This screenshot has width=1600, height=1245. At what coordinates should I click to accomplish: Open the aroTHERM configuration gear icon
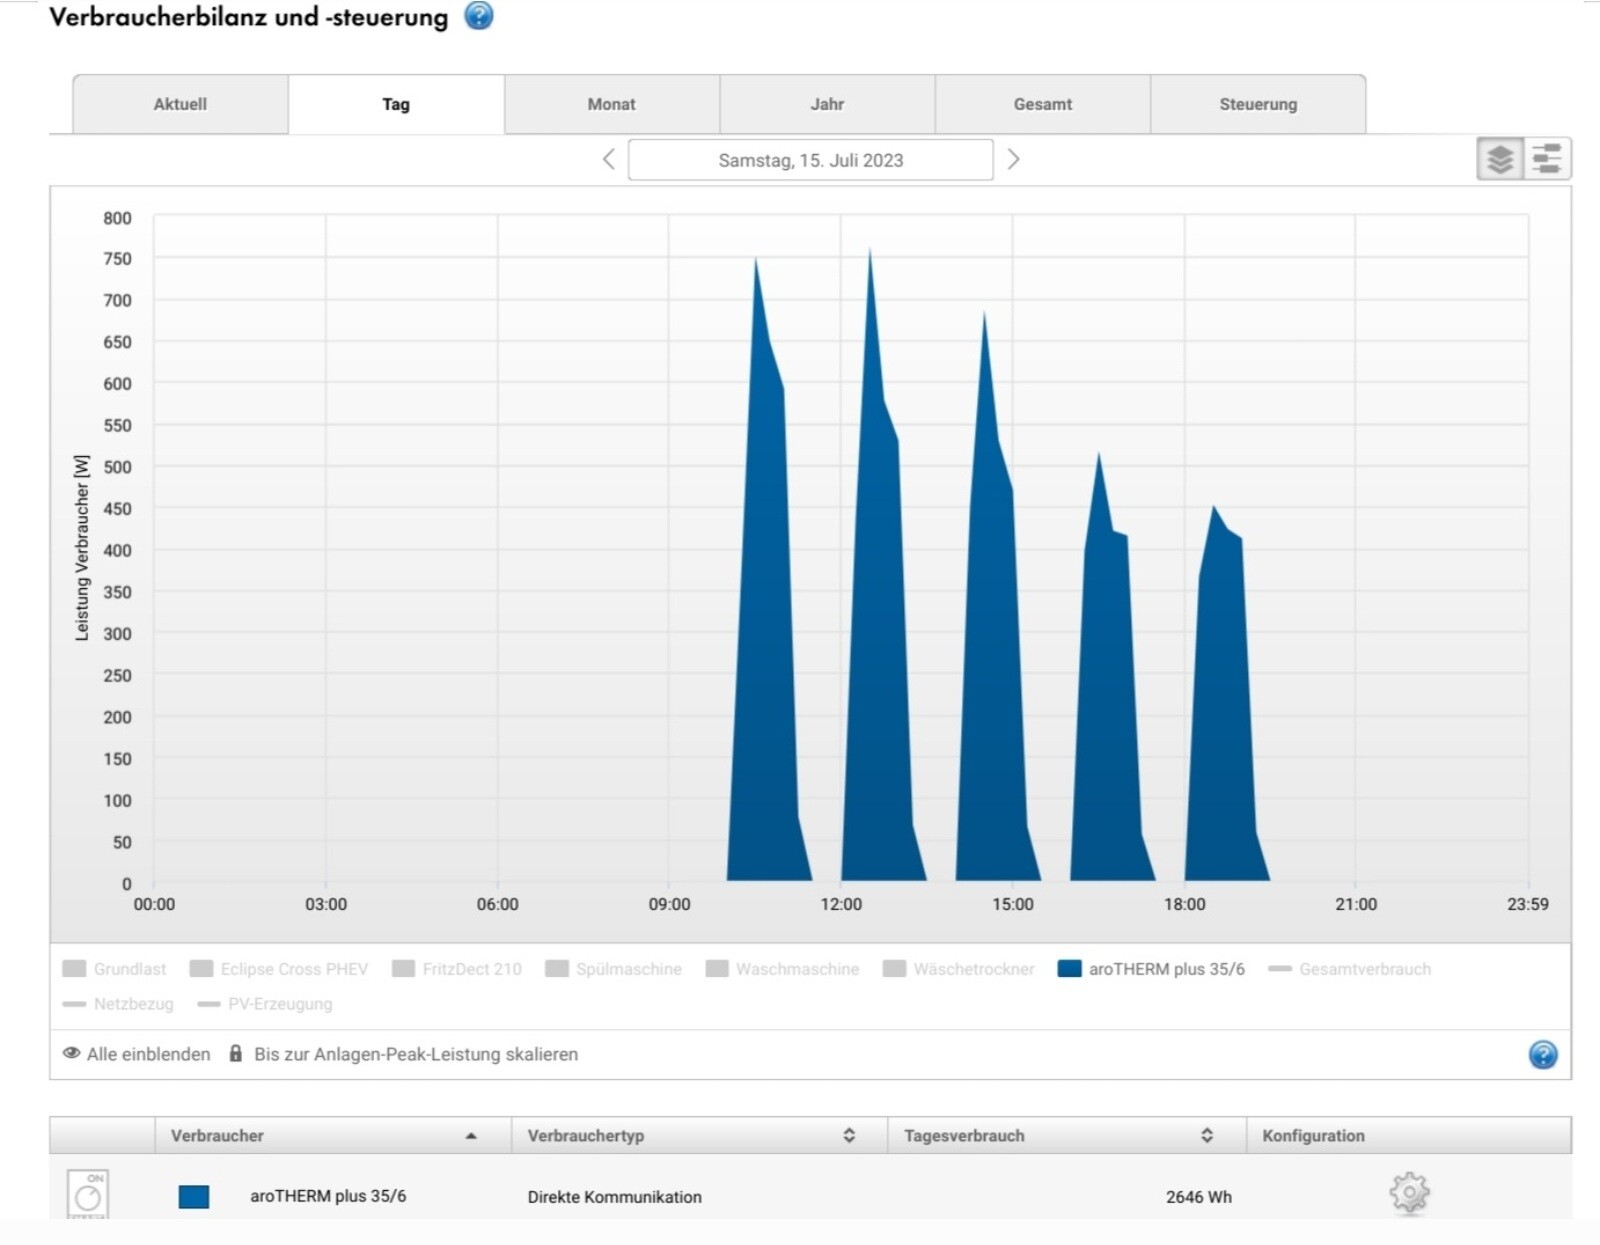pyautogui.click(x=1409, y=1193)
